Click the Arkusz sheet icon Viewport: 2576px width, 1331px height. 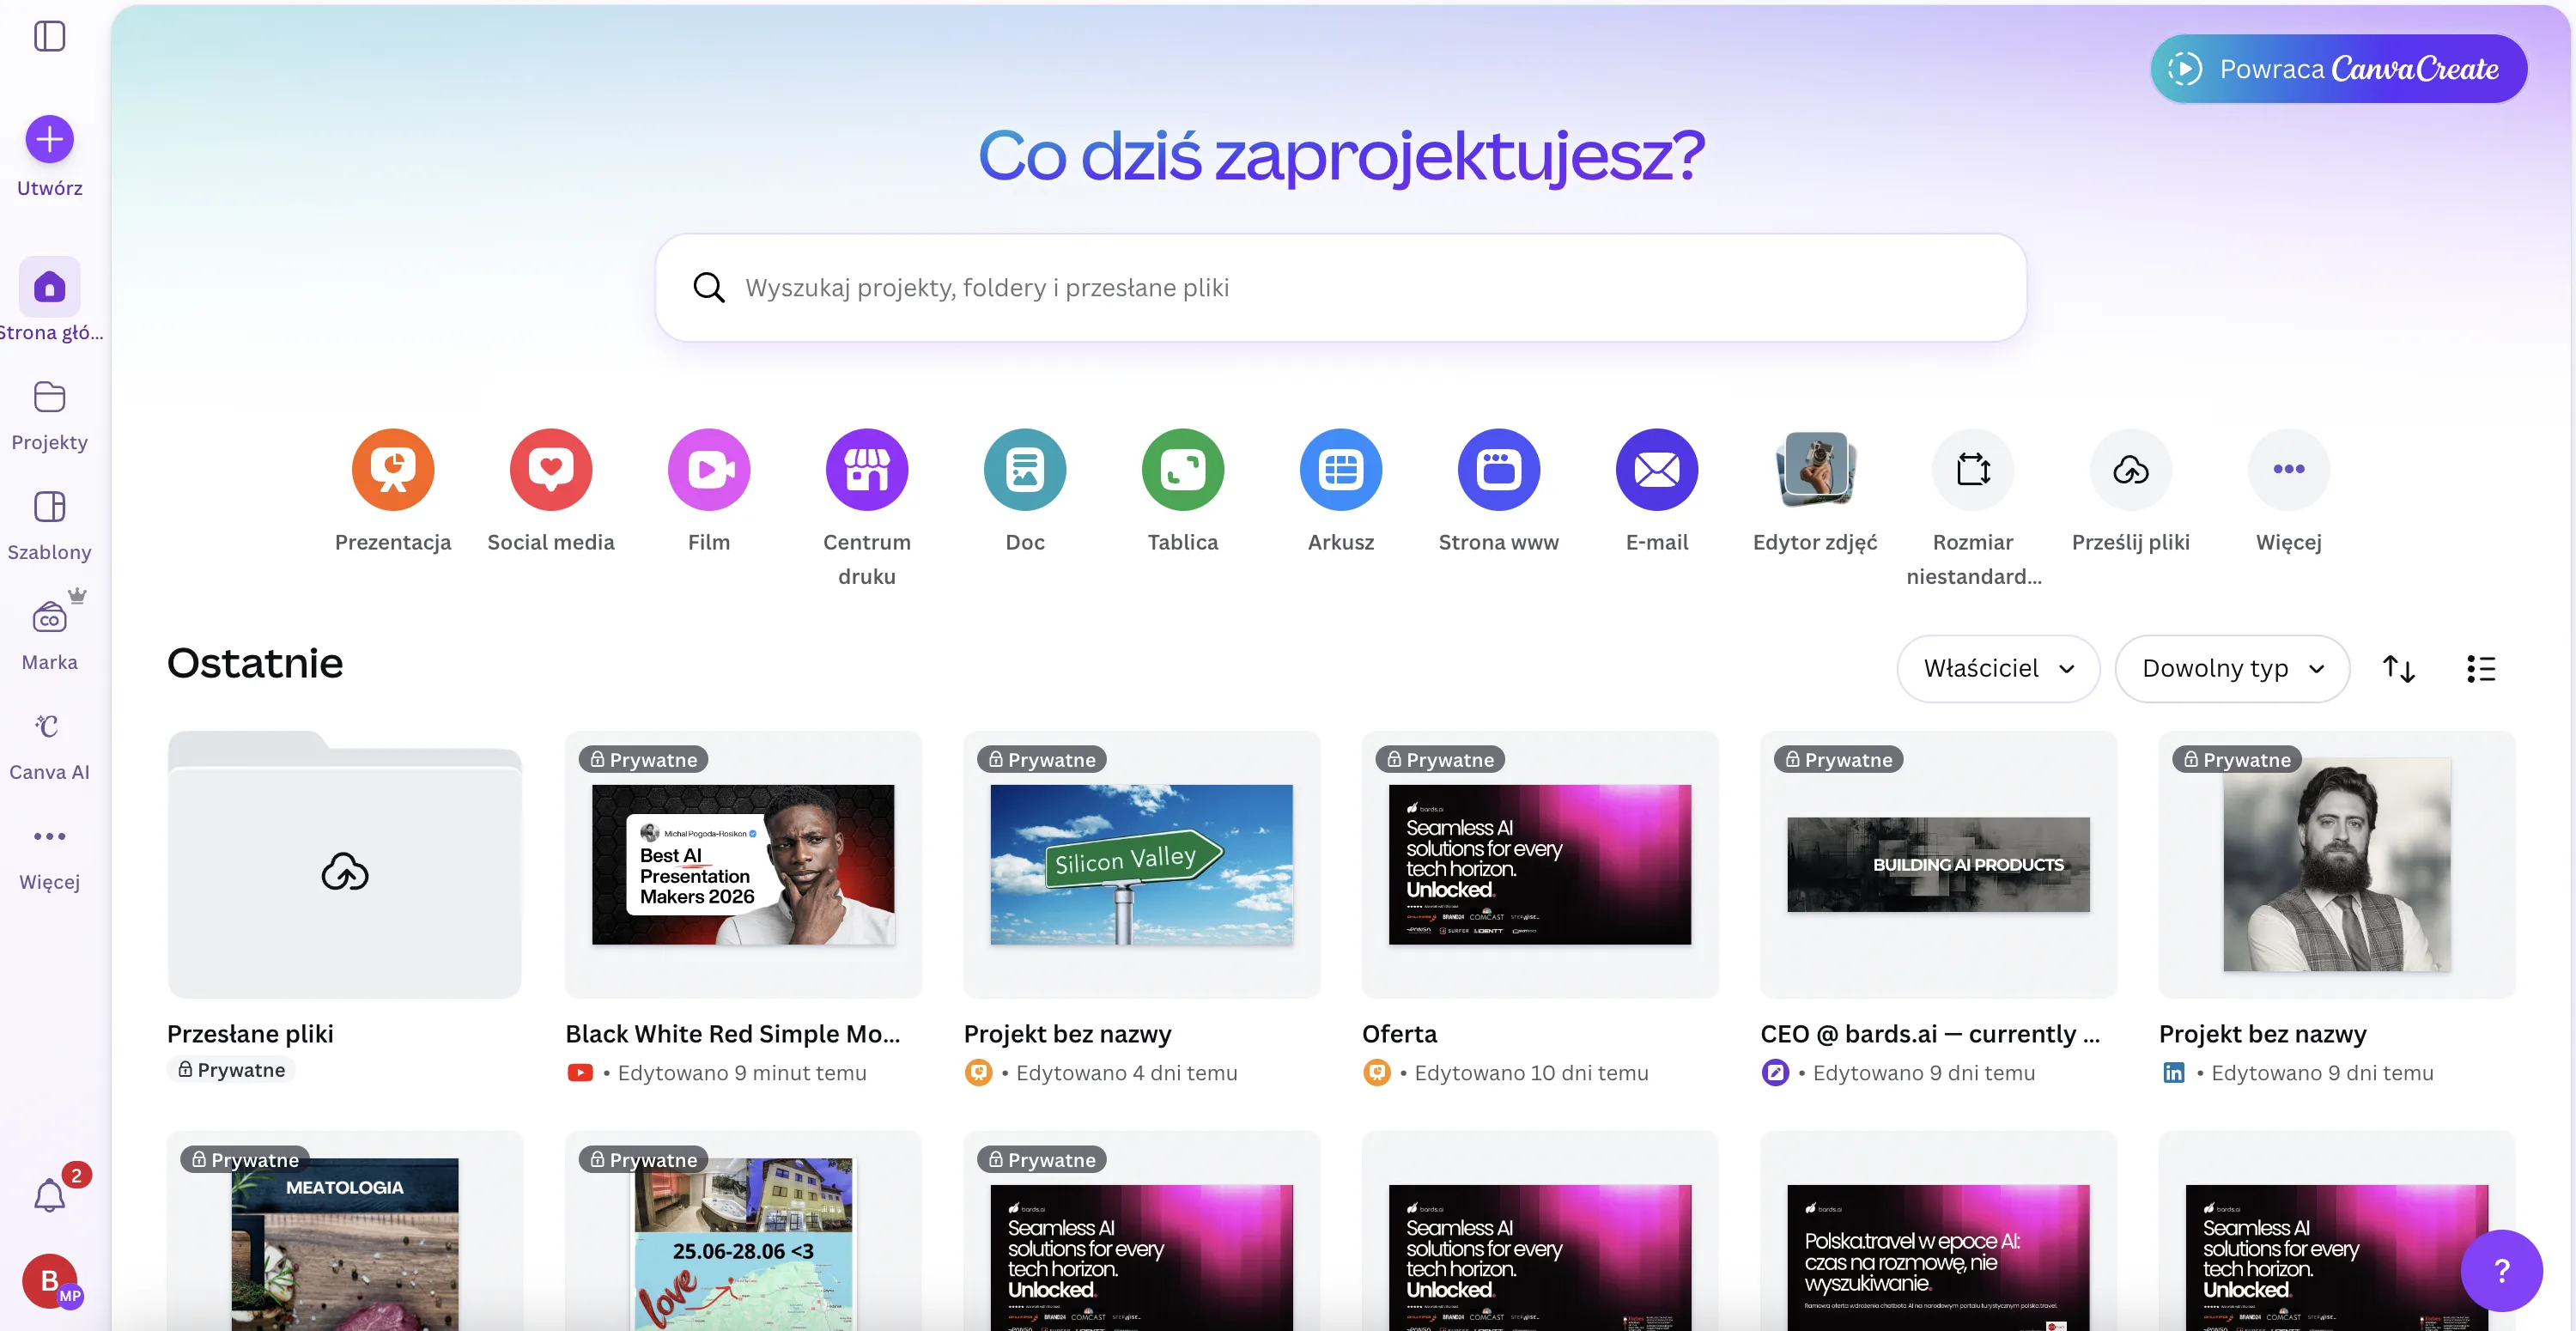1341,470
